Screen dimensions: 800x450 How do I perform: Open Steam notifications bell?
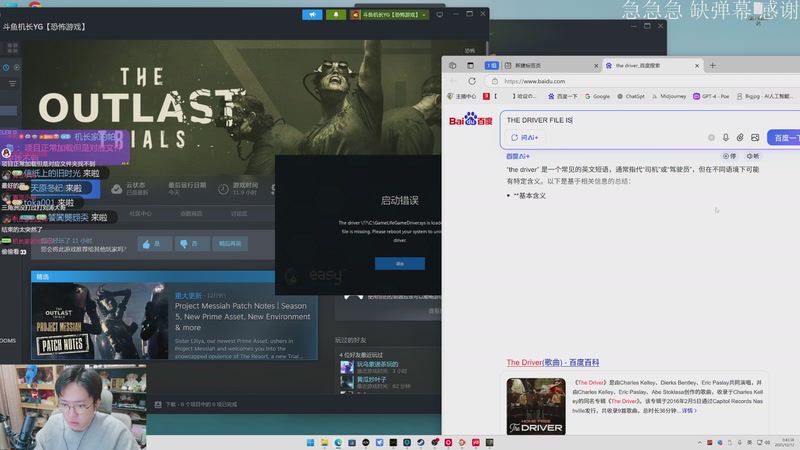click(x=336, y=15)
